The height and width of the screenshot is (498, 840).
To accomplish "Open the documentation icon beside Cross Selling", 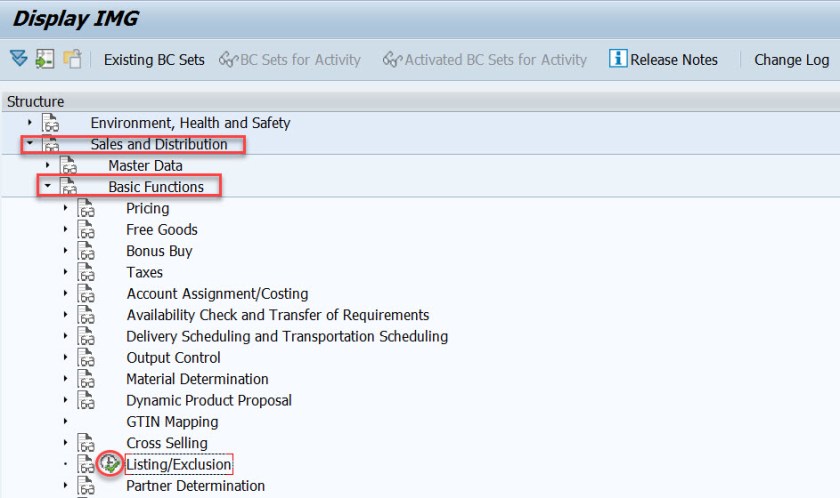I will pos(87,443).
